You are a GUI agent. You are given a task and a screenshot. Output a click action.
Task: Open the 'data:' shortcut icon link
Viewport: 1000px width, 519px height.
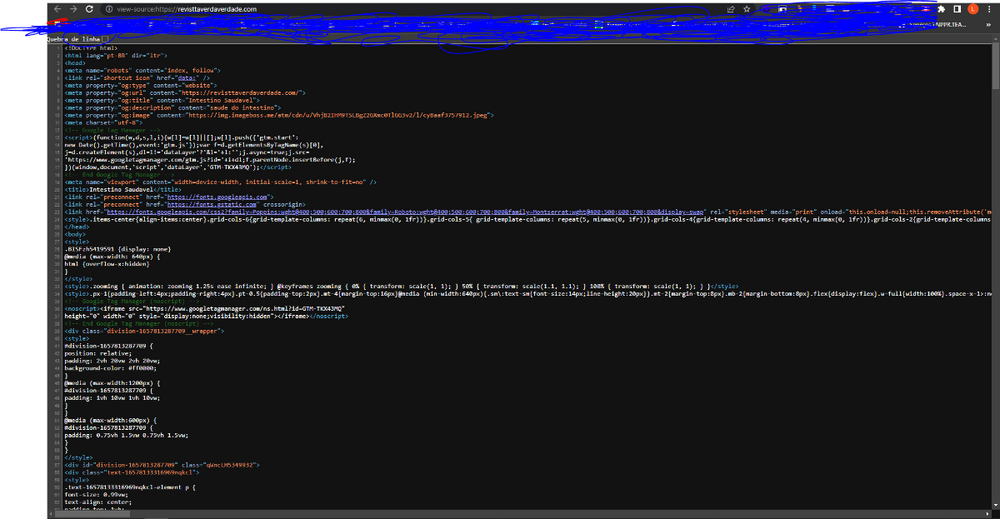click(187, 78)
